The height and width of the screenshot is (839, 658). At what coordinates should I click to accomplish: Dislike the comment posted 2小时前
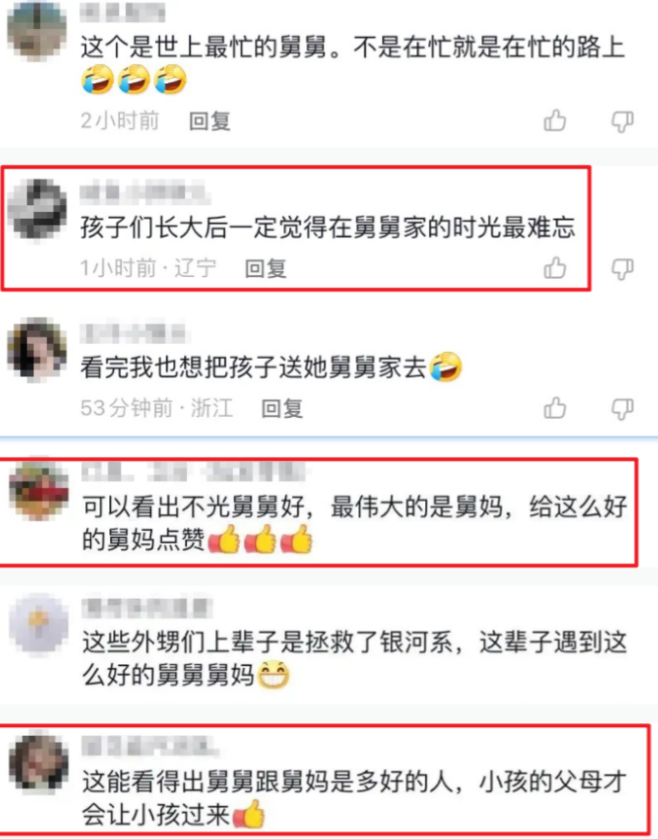[623, 122]
